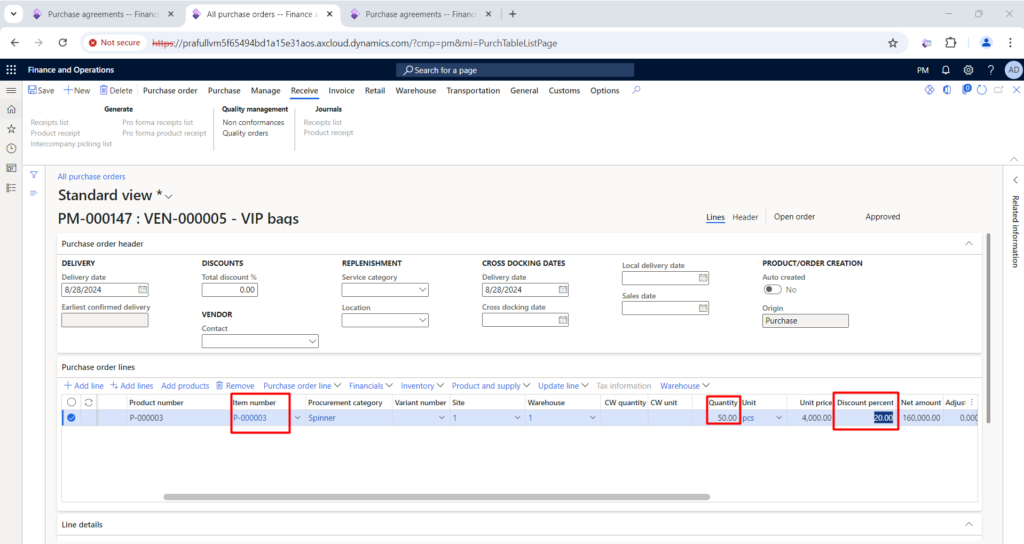Open Standard view selector chevron
Viewport: 1024px width, 544px height.
tap(168, 197)
